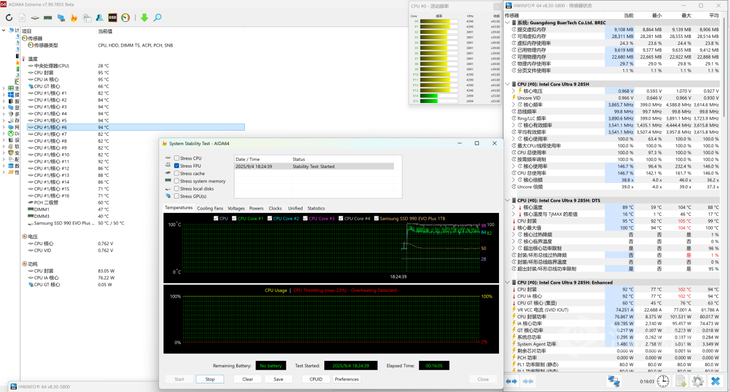The height and width of the screenshot is (392, 730).
Task: Click the OSD panel toolbar icon
Action: 112,18
